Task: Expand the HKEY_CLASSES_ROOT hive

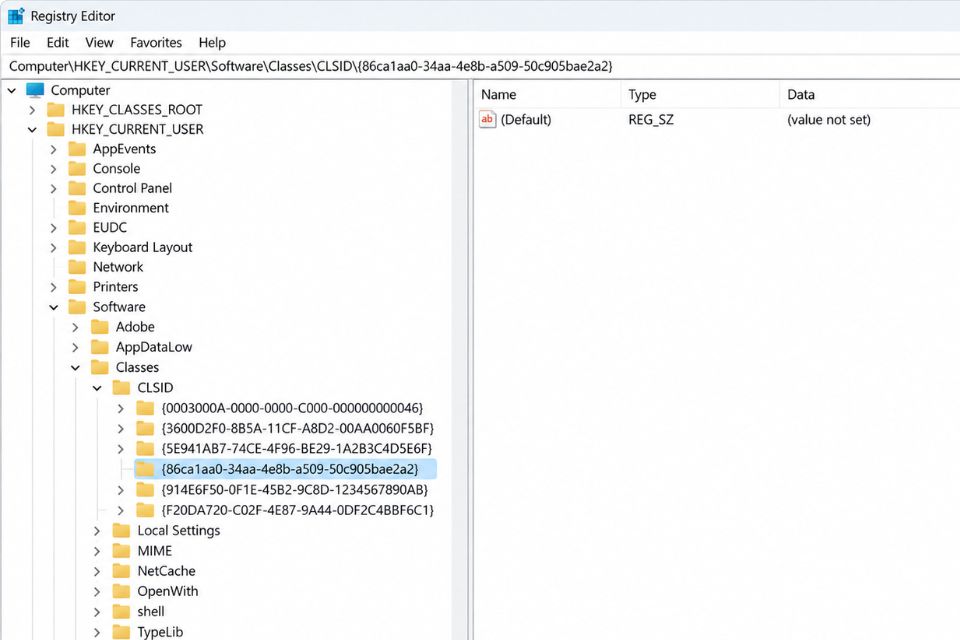Action: (x=32, y=110)
